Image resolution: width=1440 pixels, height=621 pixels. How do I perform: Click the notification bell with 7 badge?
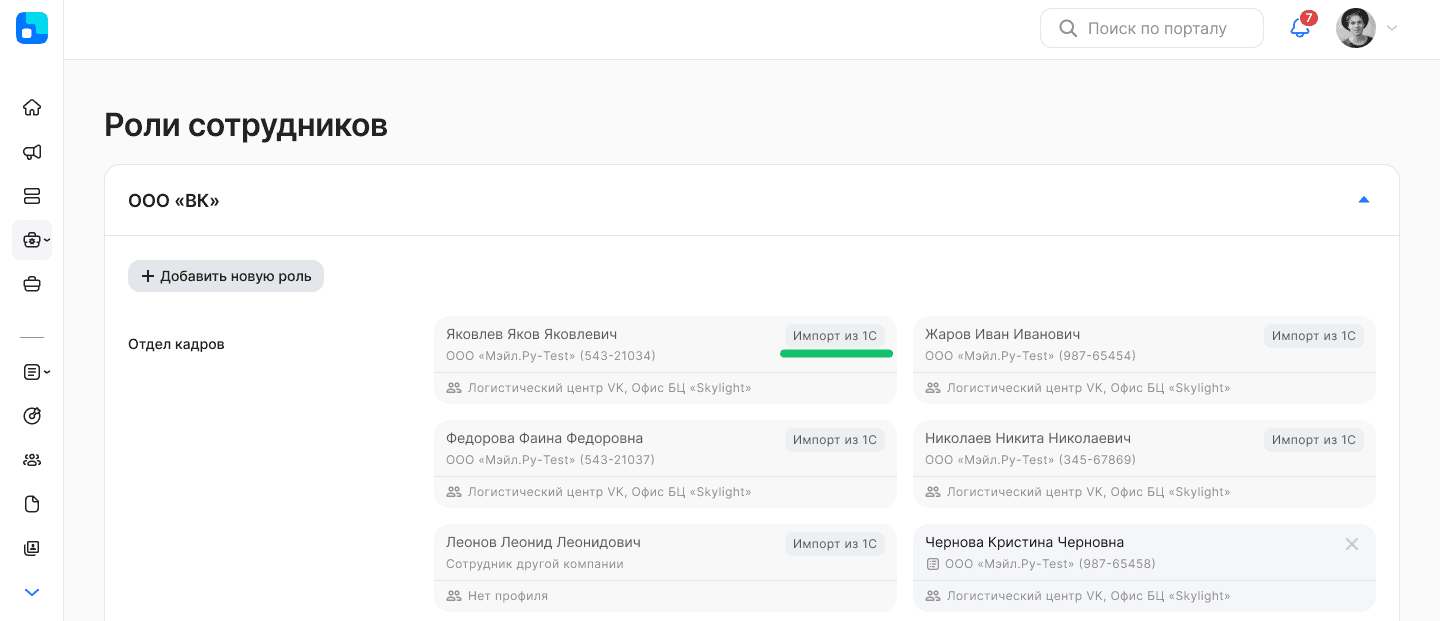tap(1300, 28)
